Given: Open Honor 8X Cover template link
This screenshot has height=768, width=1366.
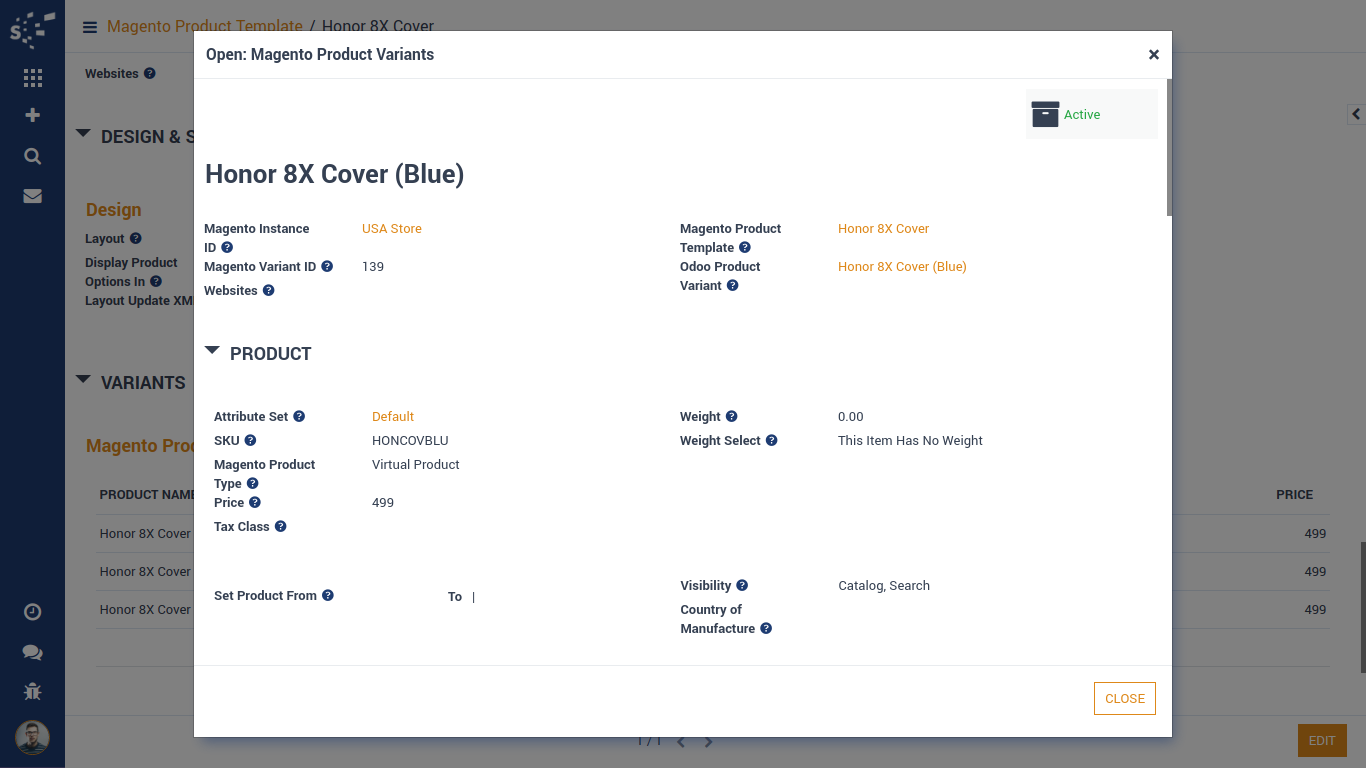Looking at the screenshot, I should click(x=883, y=229).
